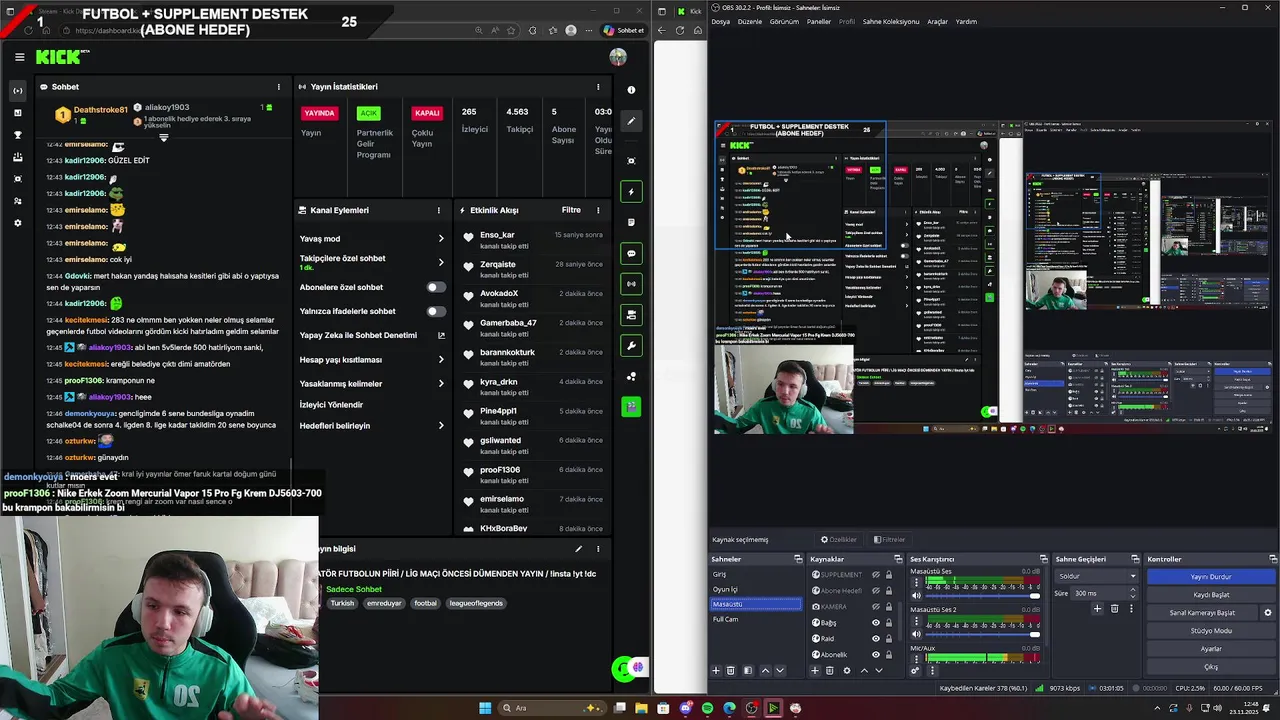Open the OBS Araçlar menu

click(937, 22)
